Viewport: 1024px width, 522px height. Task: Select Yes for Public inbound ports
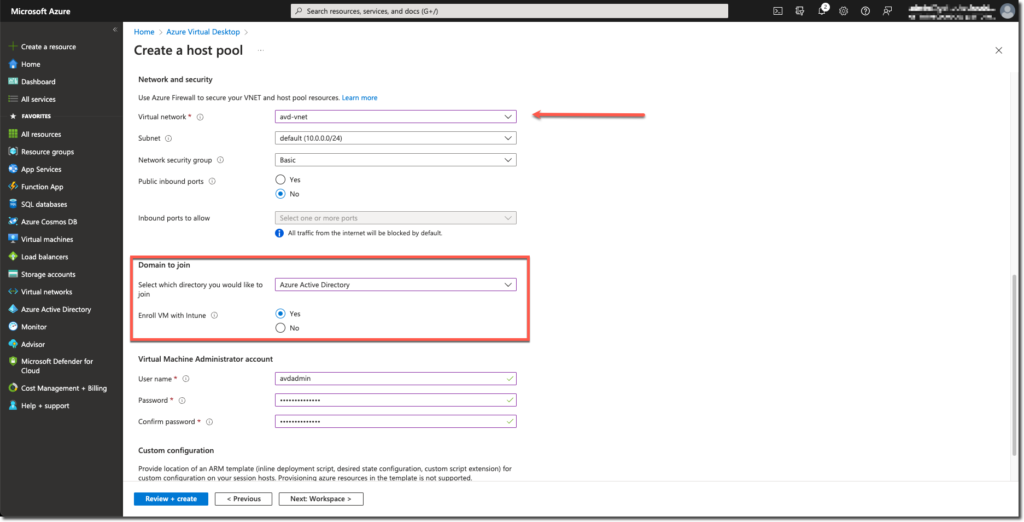point(280,180)
